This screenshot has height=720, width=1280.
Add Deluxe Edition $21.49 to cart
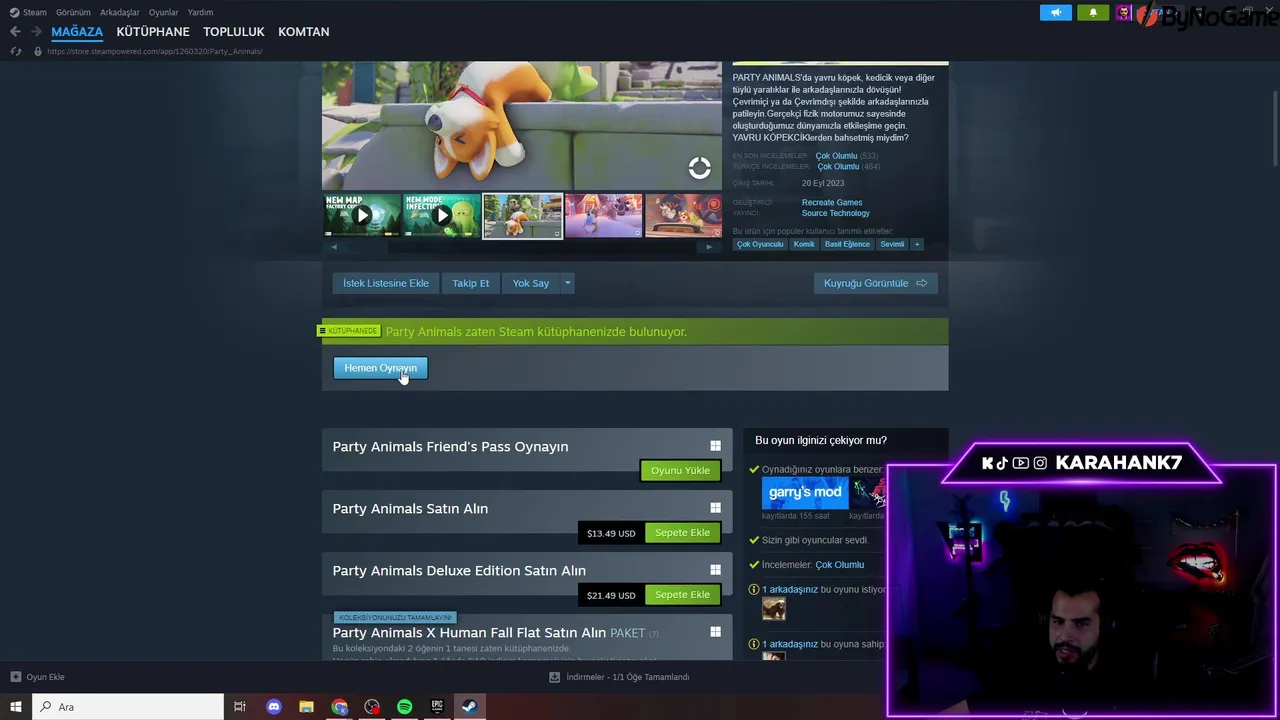coord(683,595)
